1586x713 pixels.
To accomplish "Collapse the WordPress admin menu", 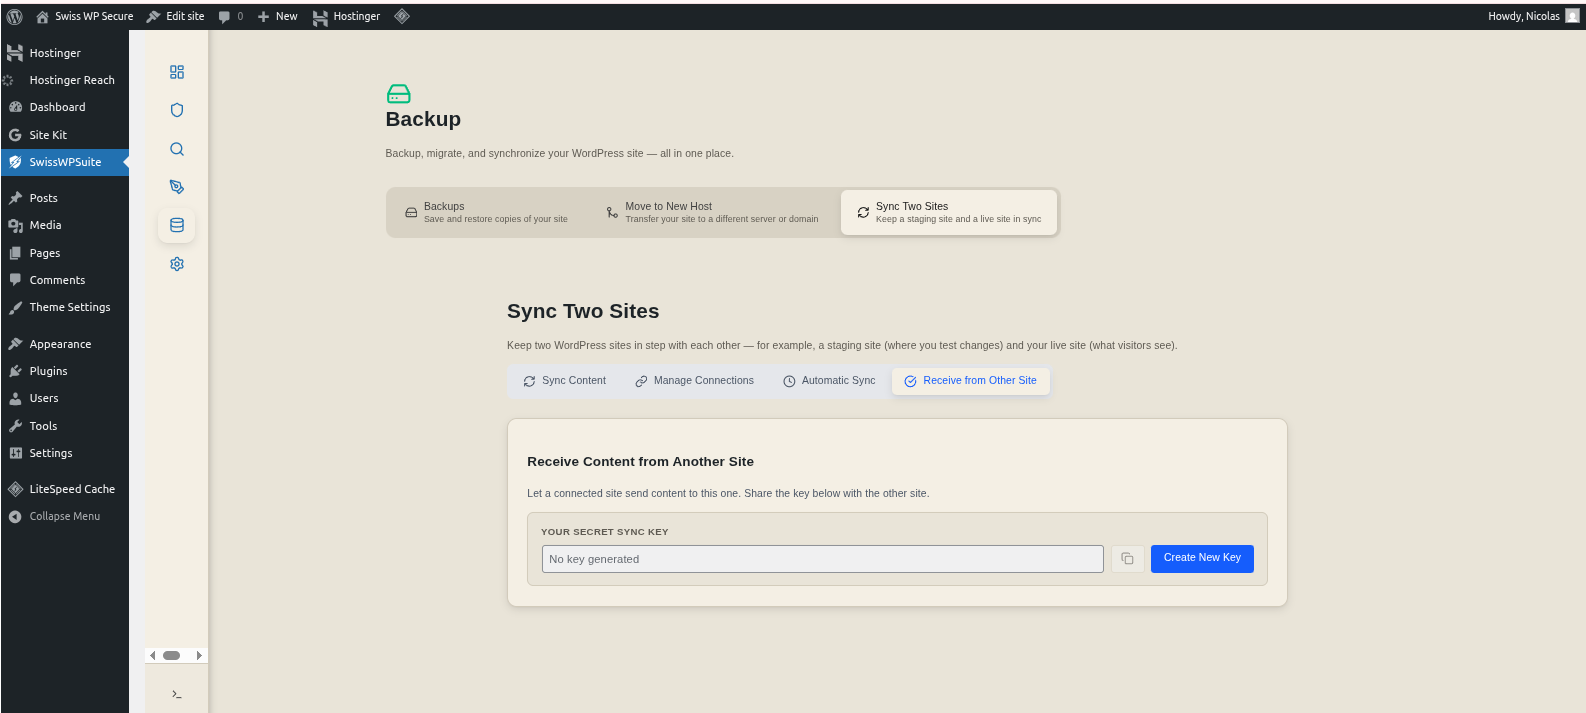I will (64, 516).
